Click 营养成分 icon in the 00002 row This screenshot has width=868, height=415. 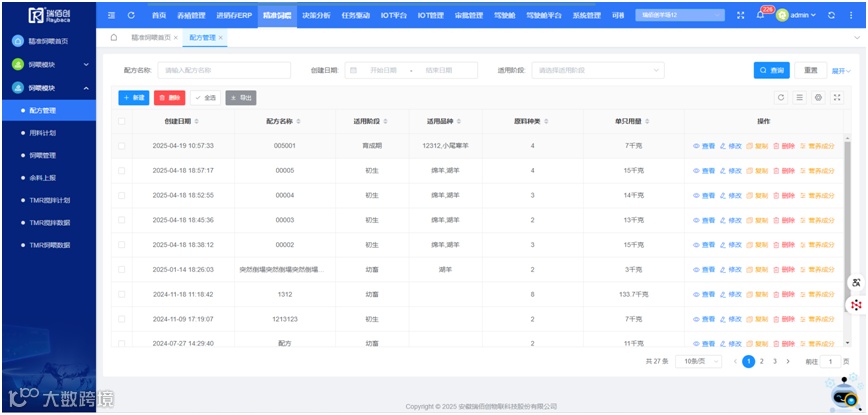pyautogui.click(x=803, y=245)
